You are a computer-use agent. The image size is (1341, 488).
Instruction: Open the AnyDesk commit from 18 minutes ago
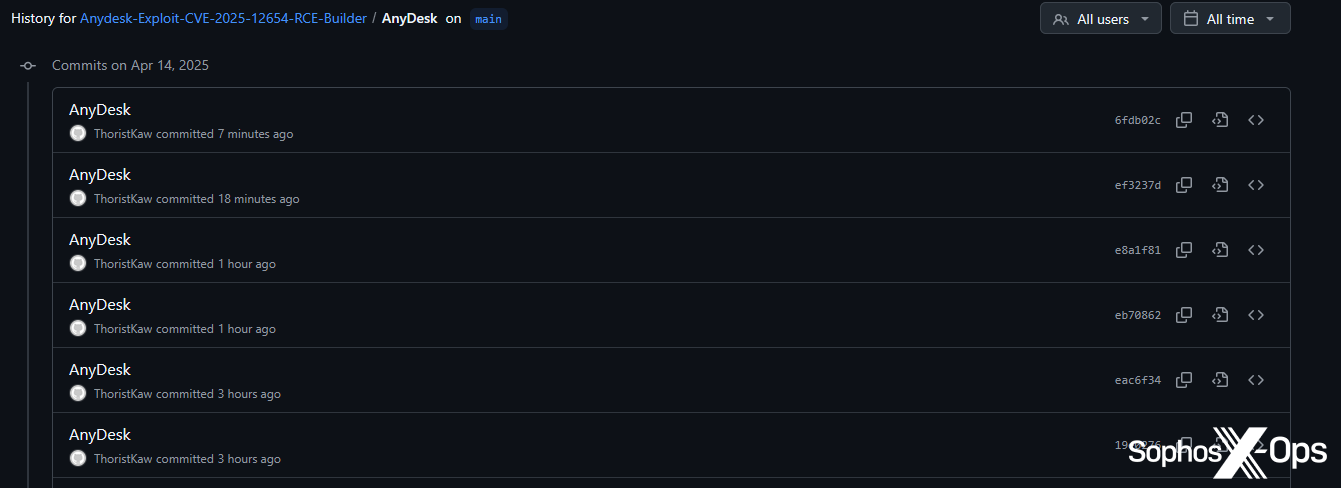[x=100, y=175]
